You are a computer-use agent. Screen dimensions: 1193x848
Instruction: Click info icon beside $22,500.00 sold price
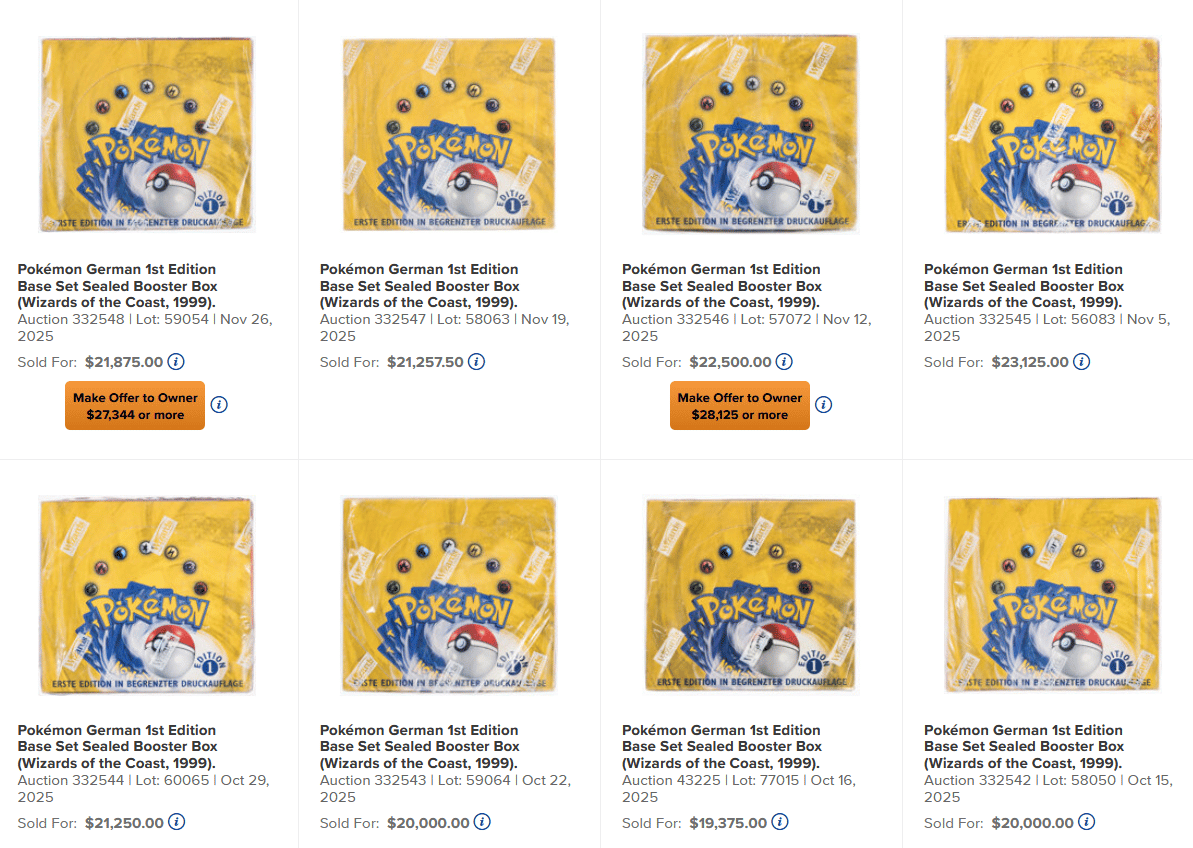click(784, 362)
